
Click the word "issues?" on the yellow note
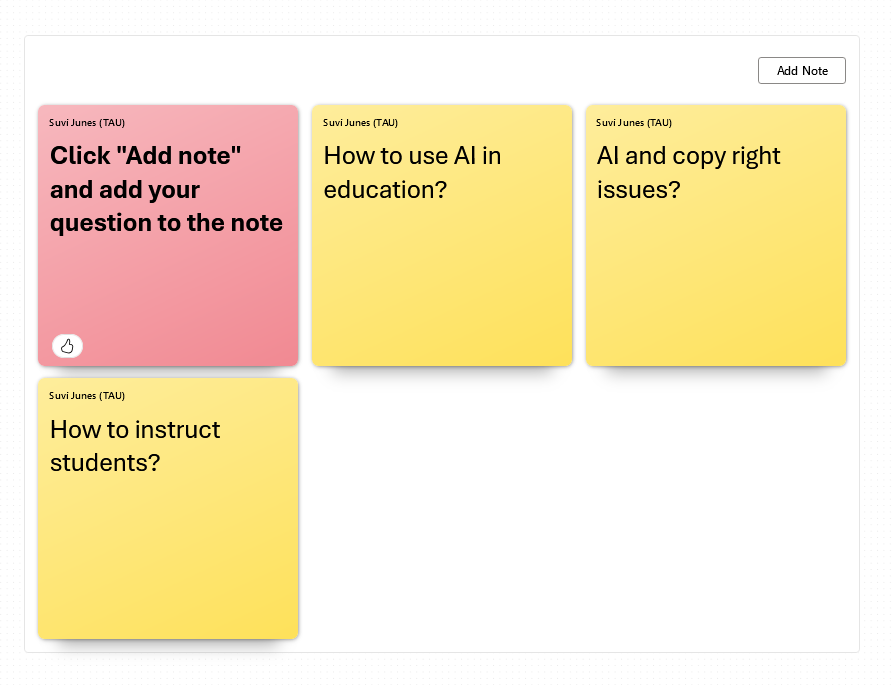638,189
